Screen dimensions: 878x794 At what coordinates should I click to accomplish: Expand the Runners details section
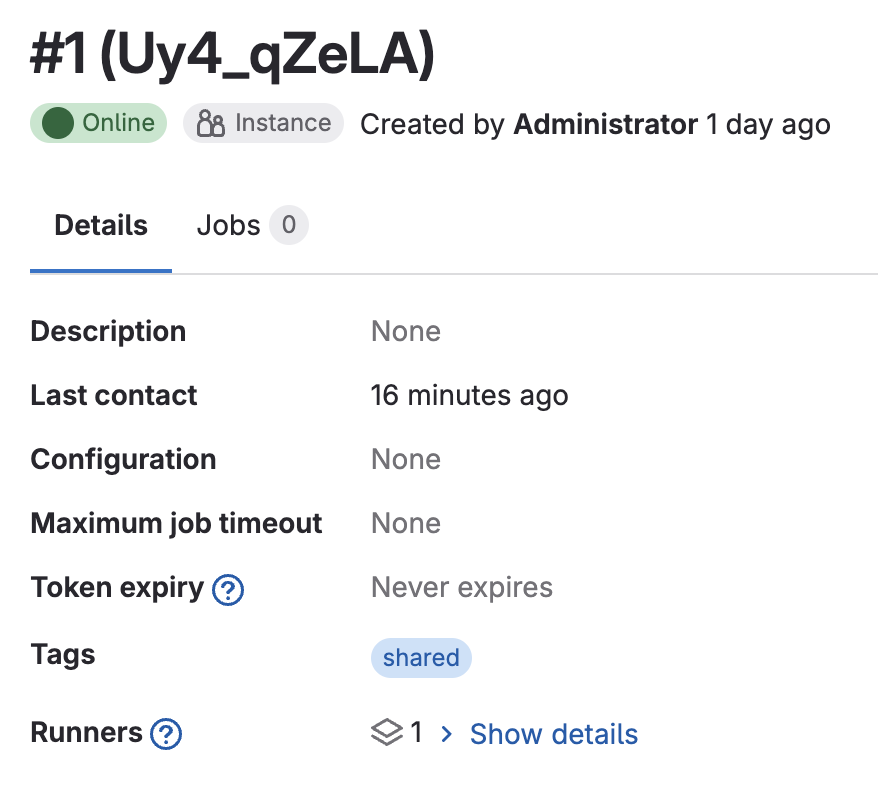[553, 733]
